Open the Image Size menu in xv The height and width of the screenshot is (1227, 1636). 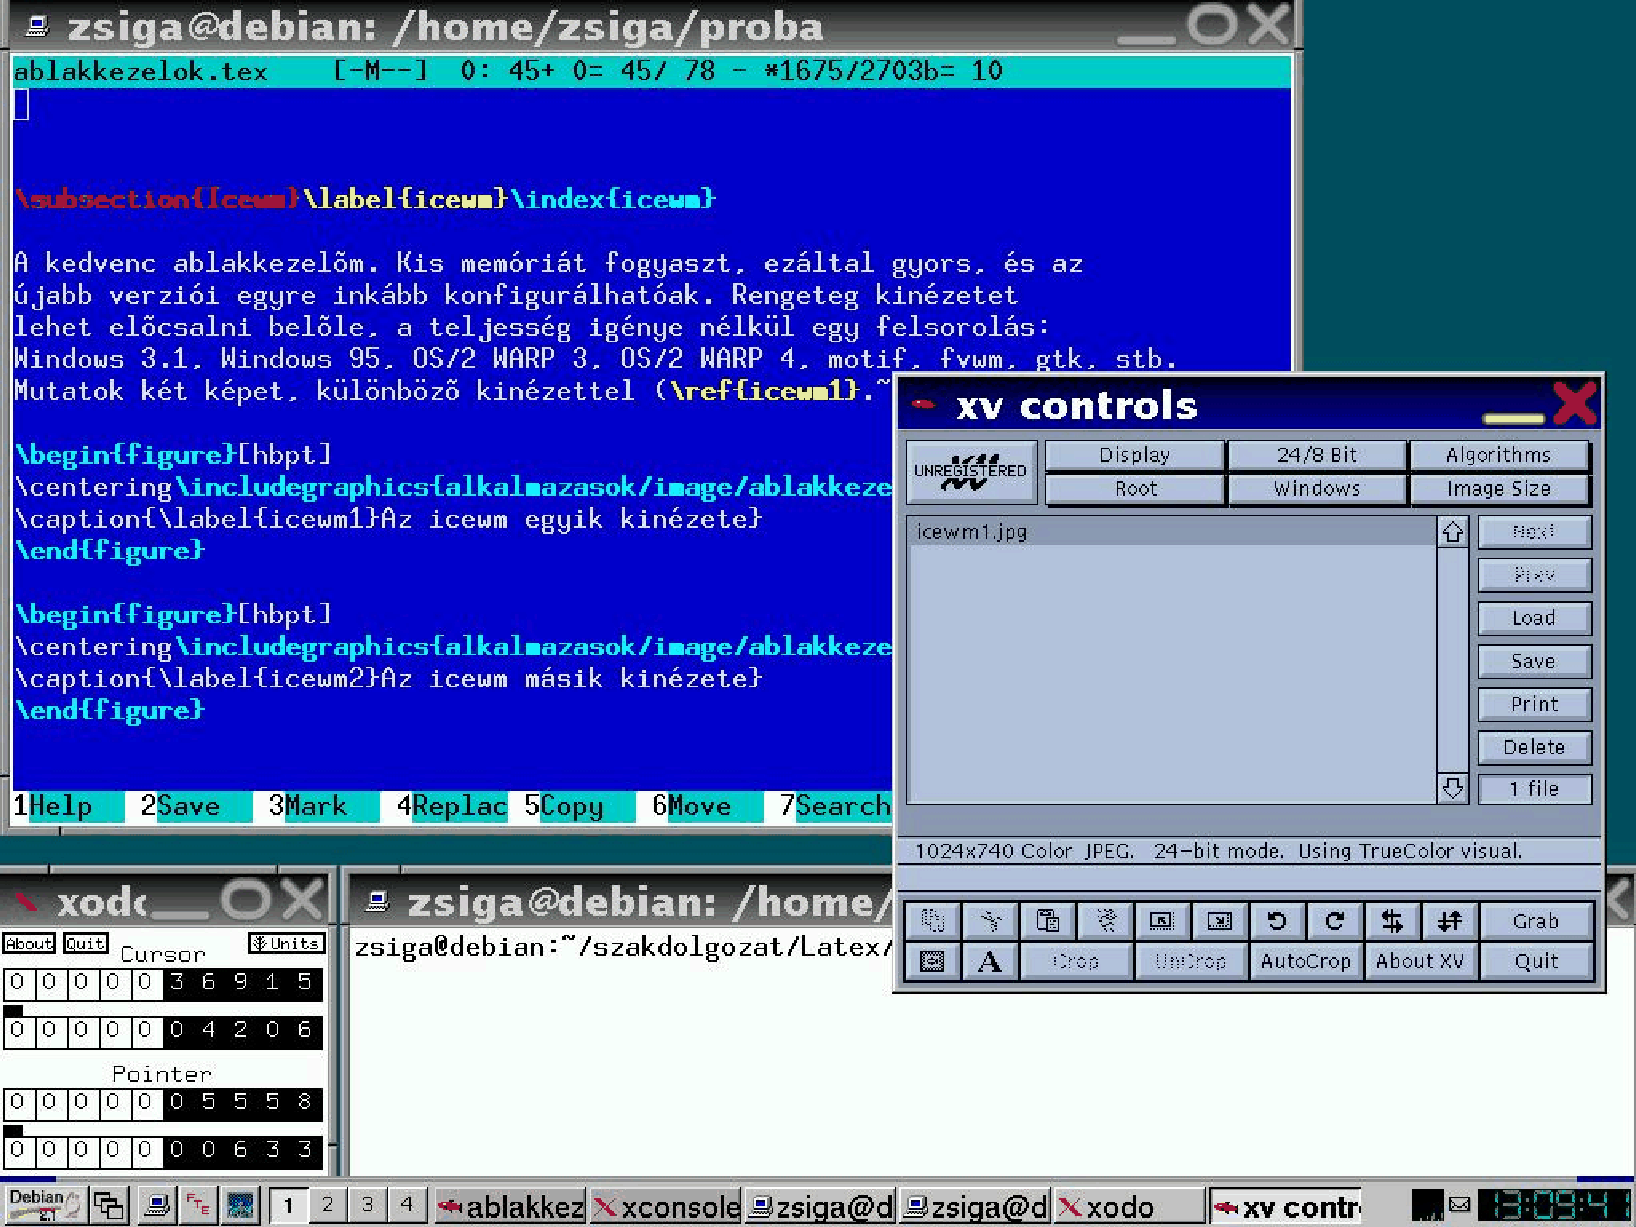click(1498, 488)
